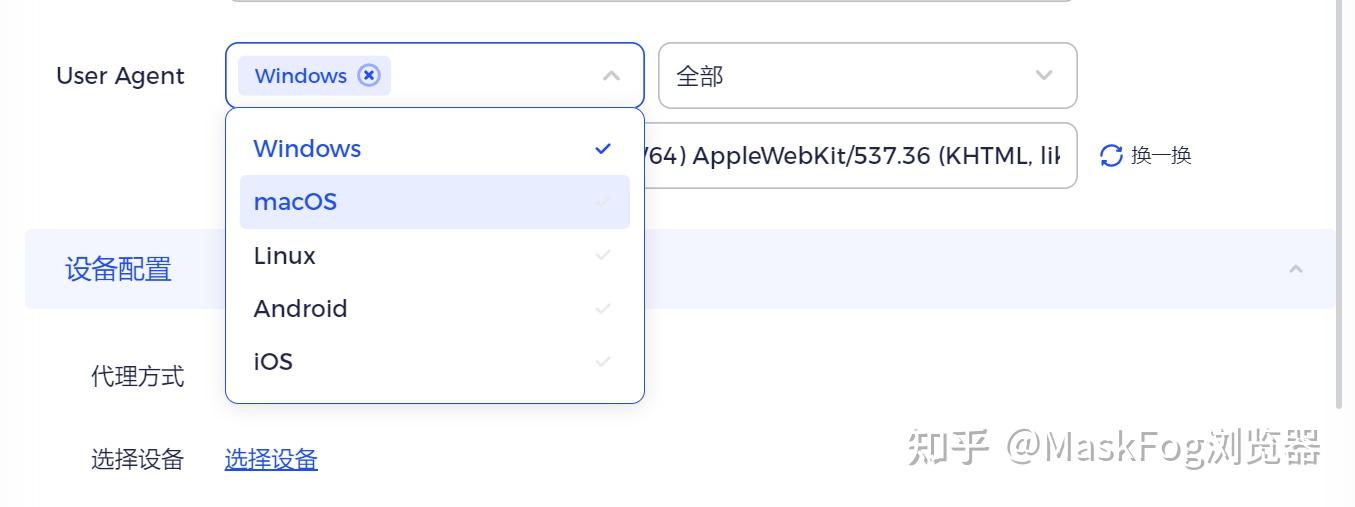
Task: Select Android option in dropdown
Action: click(300, 309)
